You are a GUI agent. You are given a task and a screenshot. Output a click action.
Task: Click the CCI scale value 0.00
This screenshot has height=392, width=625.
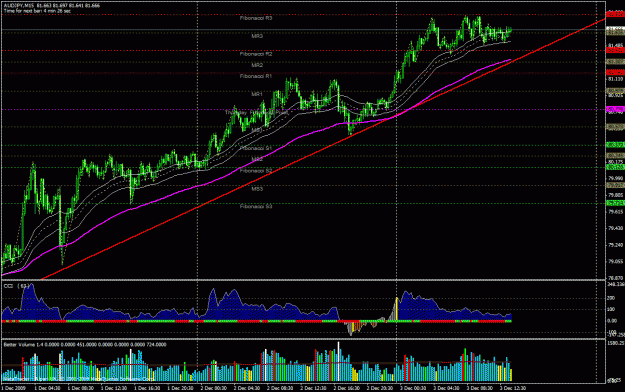(612, 321)
